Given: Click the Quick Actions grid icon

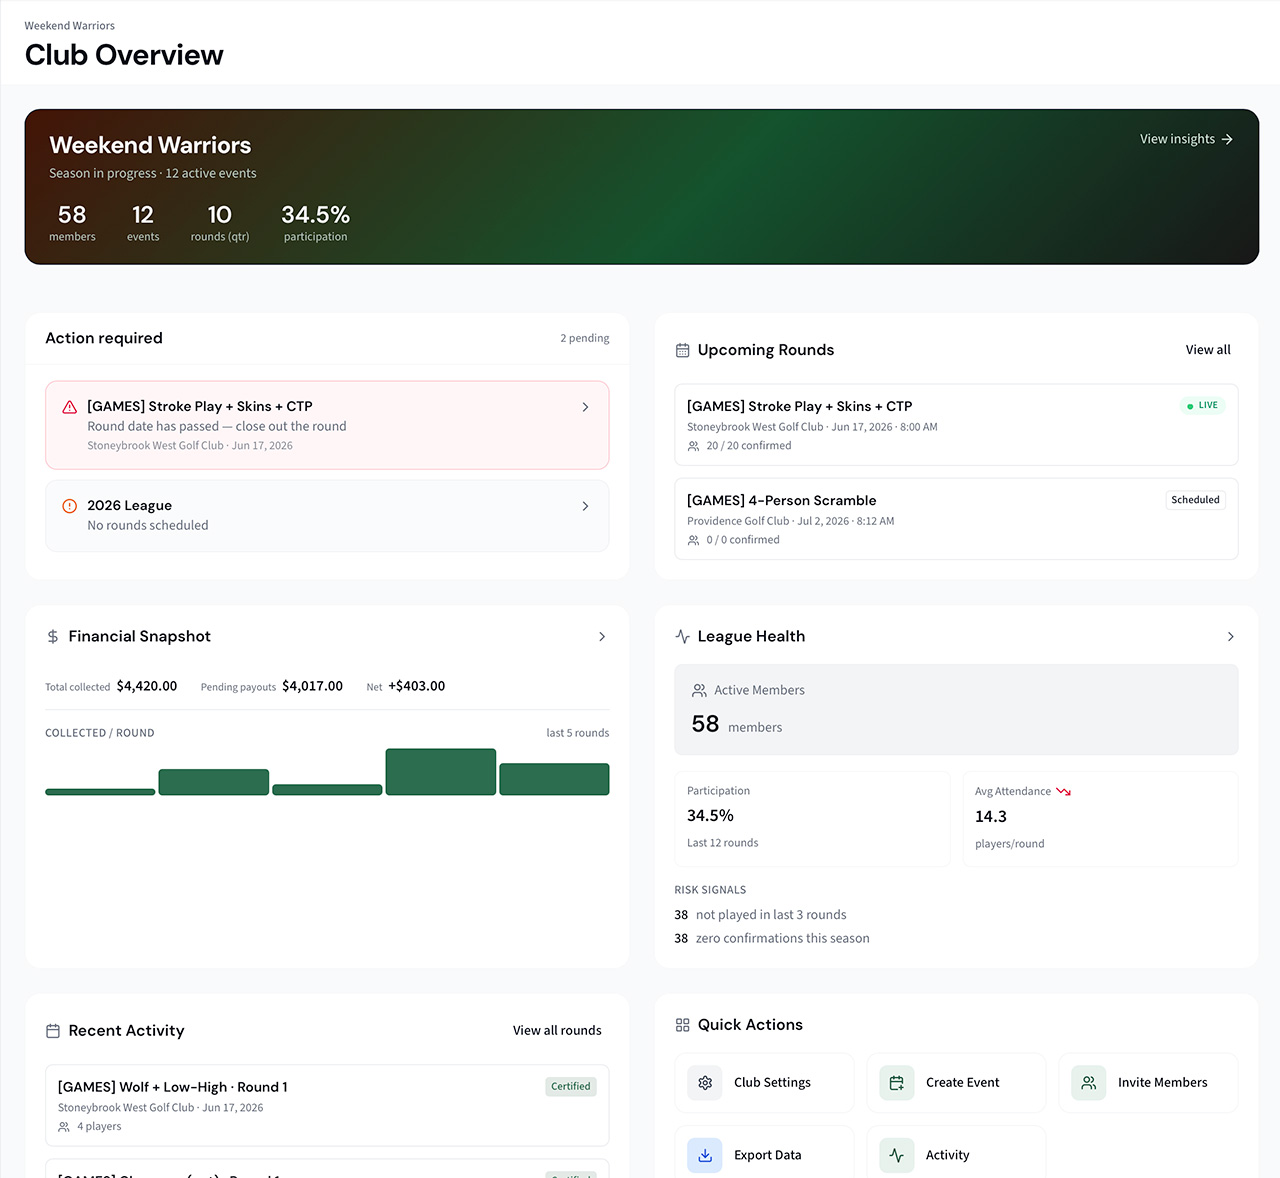Looking at the screenshot, I should [683, 1025].
